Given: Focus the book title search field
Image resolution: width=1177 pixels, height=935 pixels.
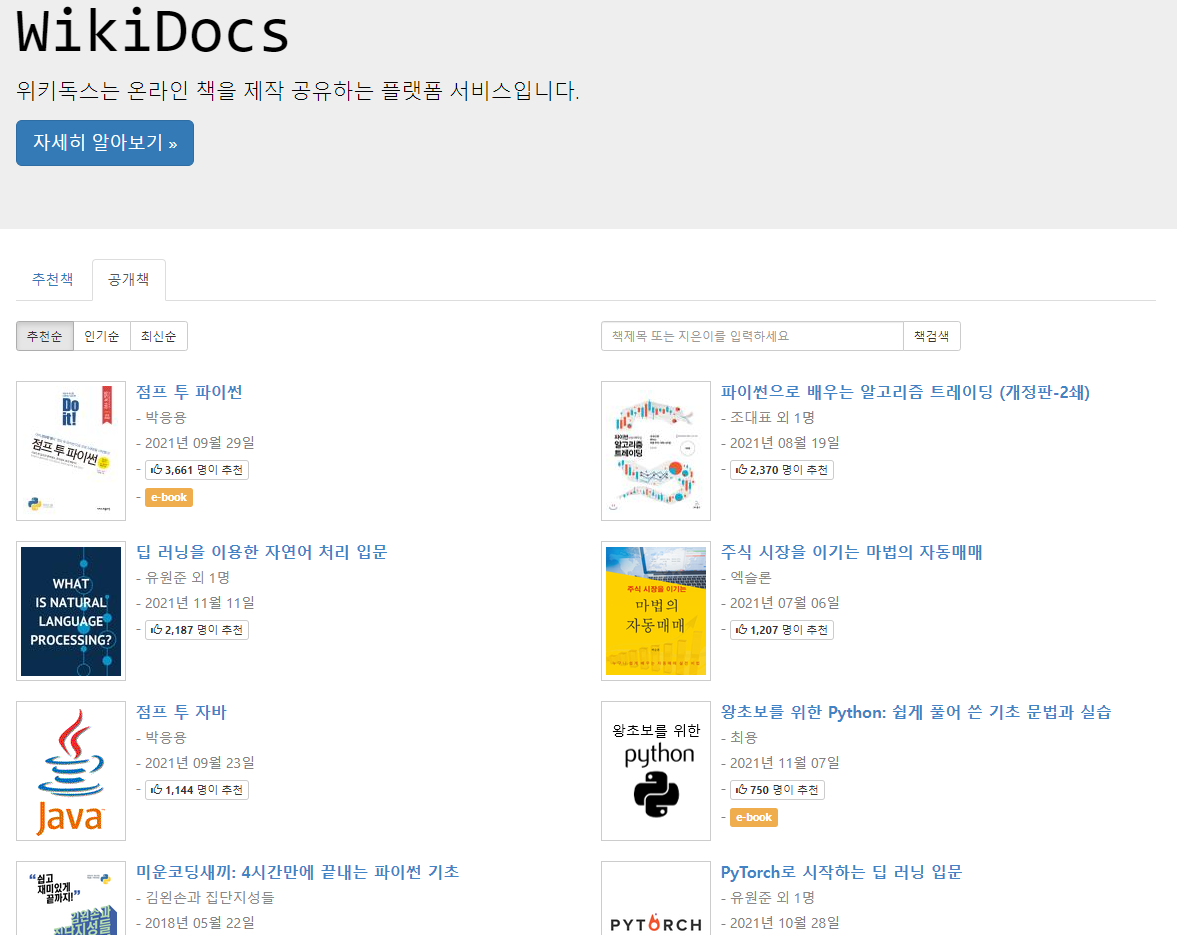Looking at the screenshot, I should [x=752, y=336].
